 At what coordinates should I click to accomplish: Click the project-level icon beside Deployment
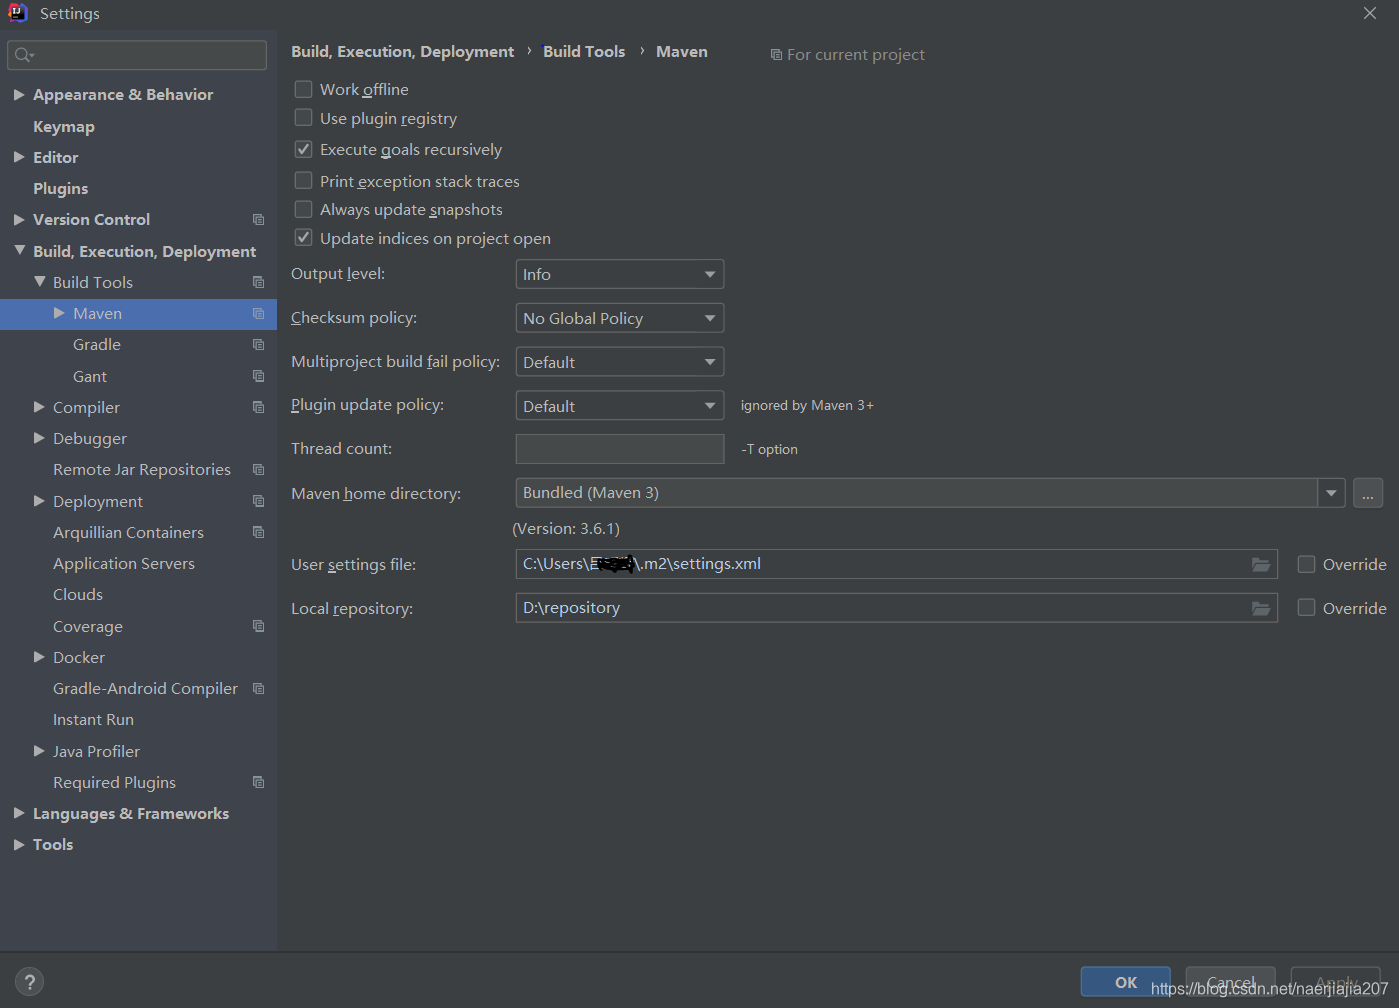point(258,501)
